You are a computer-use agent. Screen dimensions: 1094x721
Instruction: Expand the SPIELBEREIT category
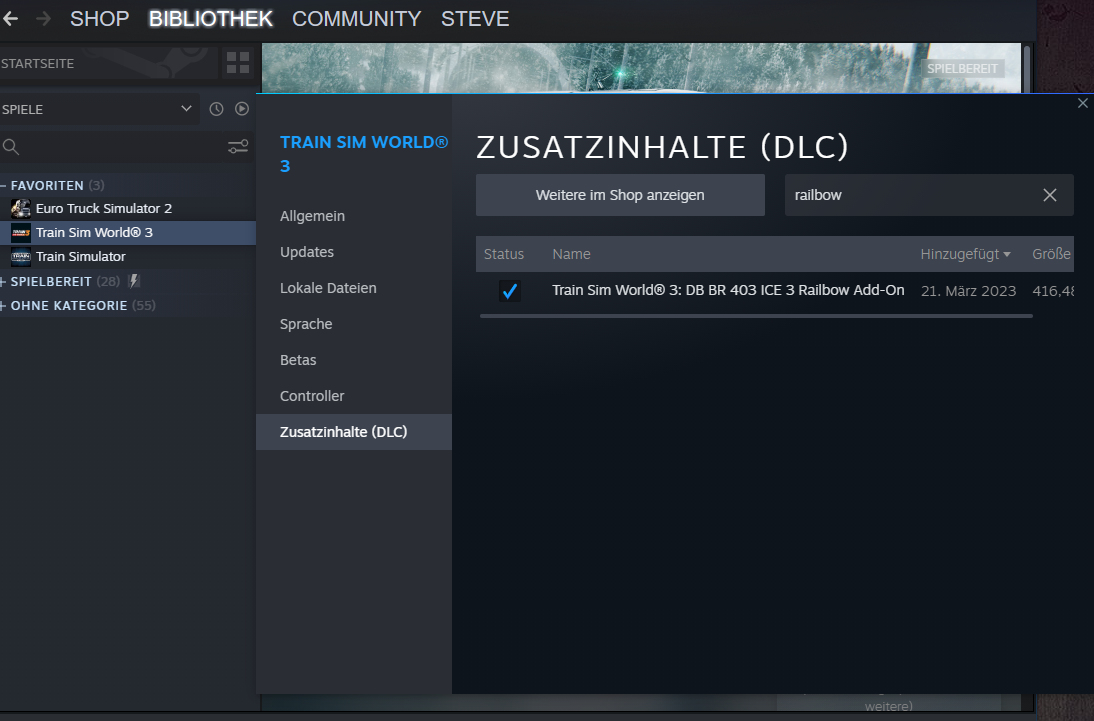tap(3, 281)
